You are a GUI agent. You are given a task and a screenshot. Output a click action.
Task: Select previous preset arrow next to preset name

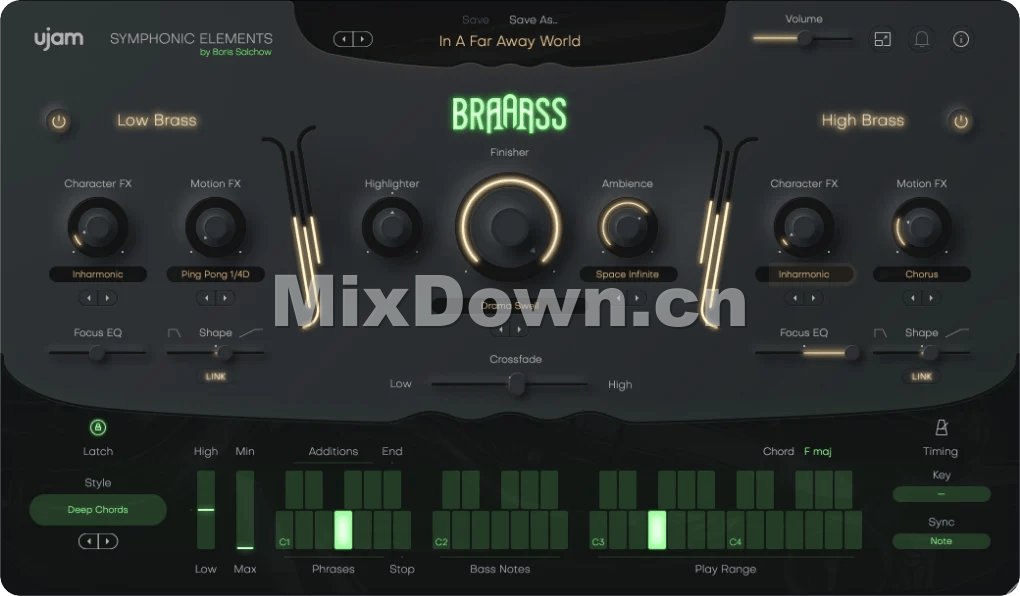click(343, 39)
